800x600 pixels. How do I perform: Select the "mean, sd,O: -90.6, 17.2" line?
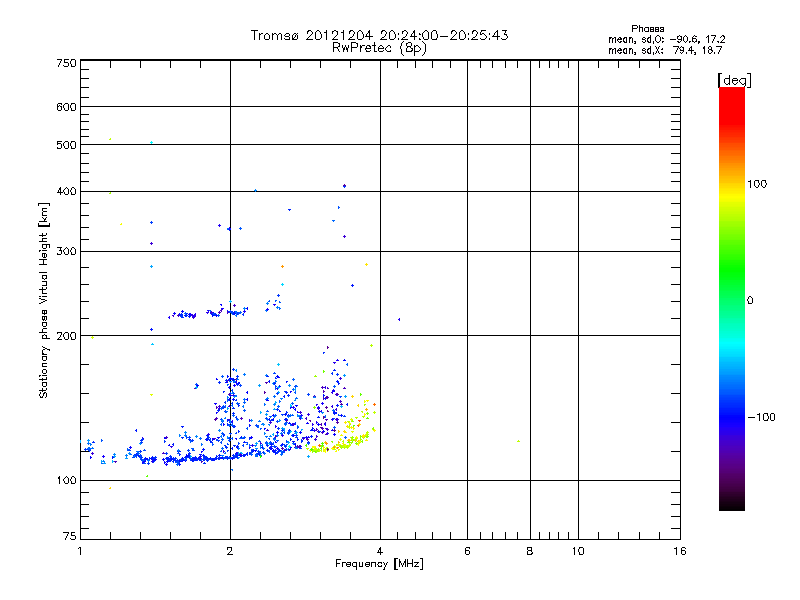pyautogui.click(x=666, y=39)
